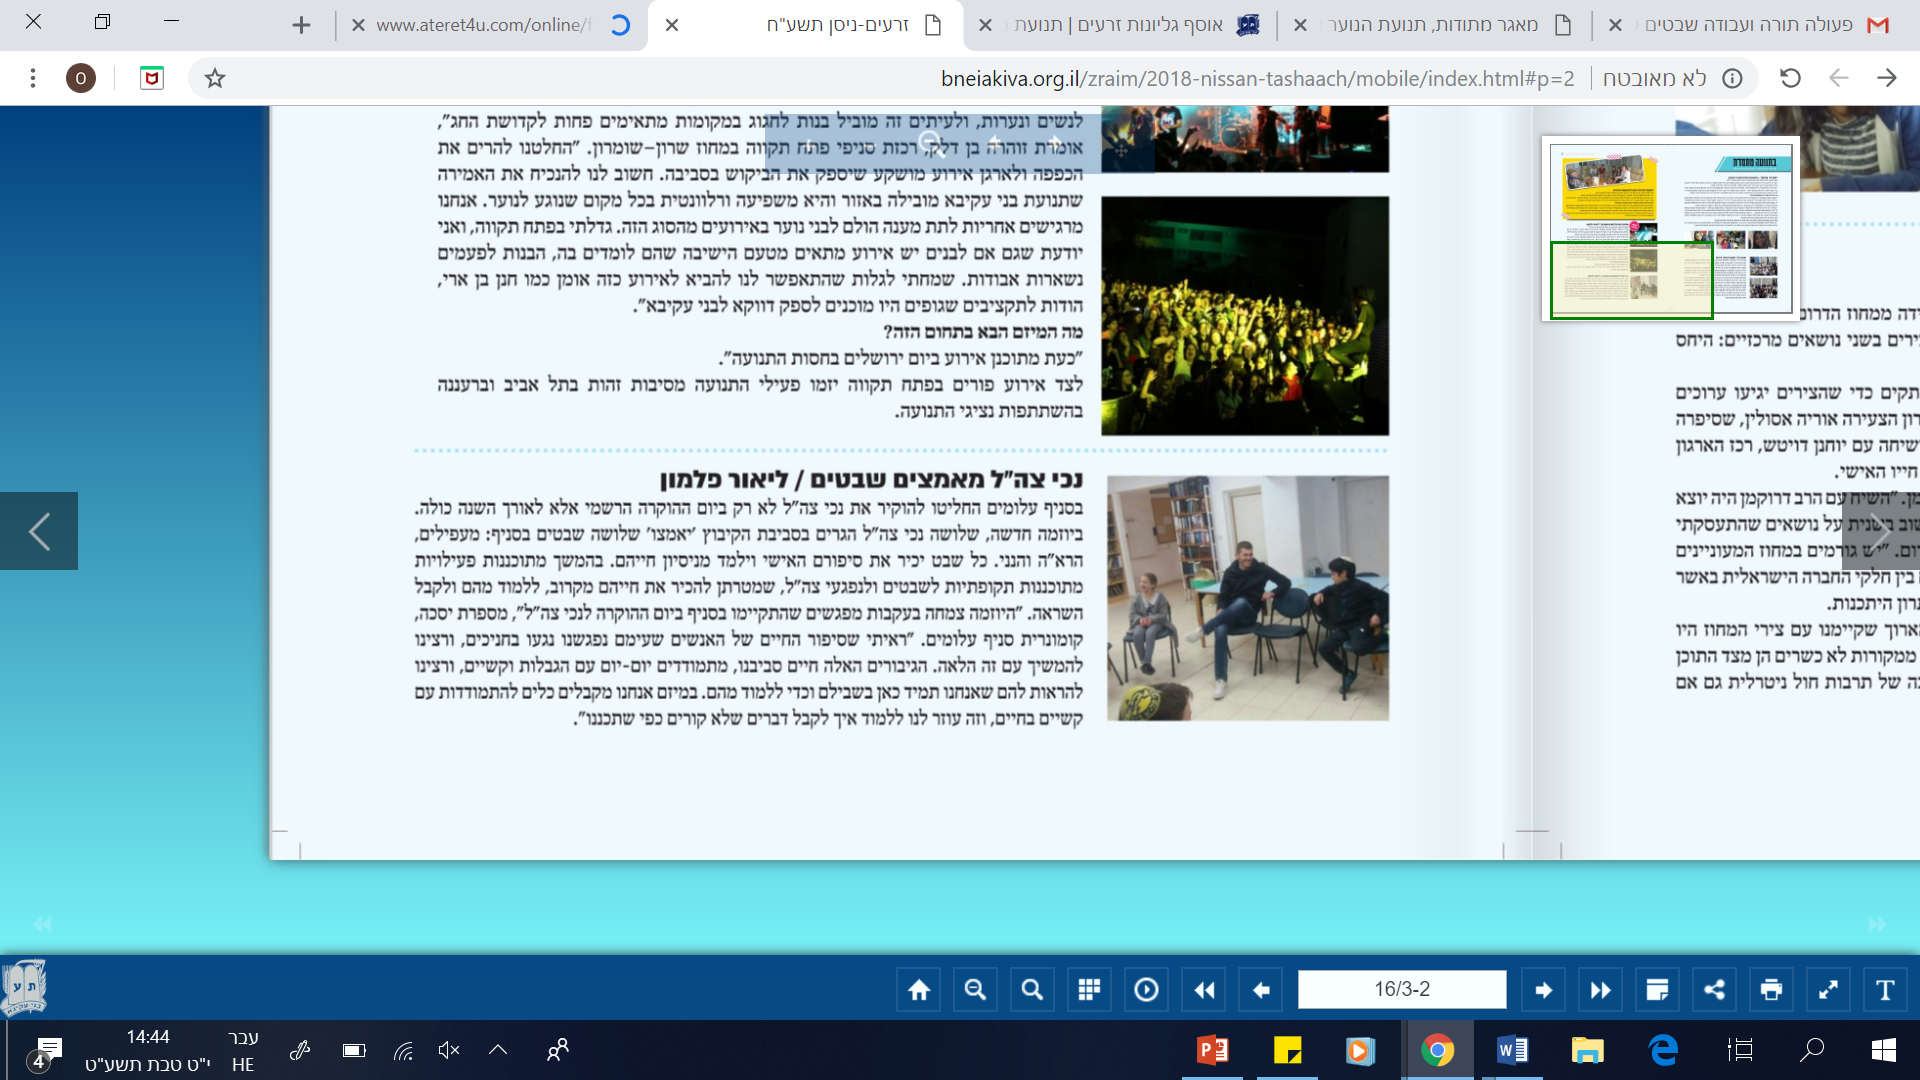The height and width of the screenshot is (1080, 1920).
Task: Open the thumbnails grid view
Action: point(1089,990)
